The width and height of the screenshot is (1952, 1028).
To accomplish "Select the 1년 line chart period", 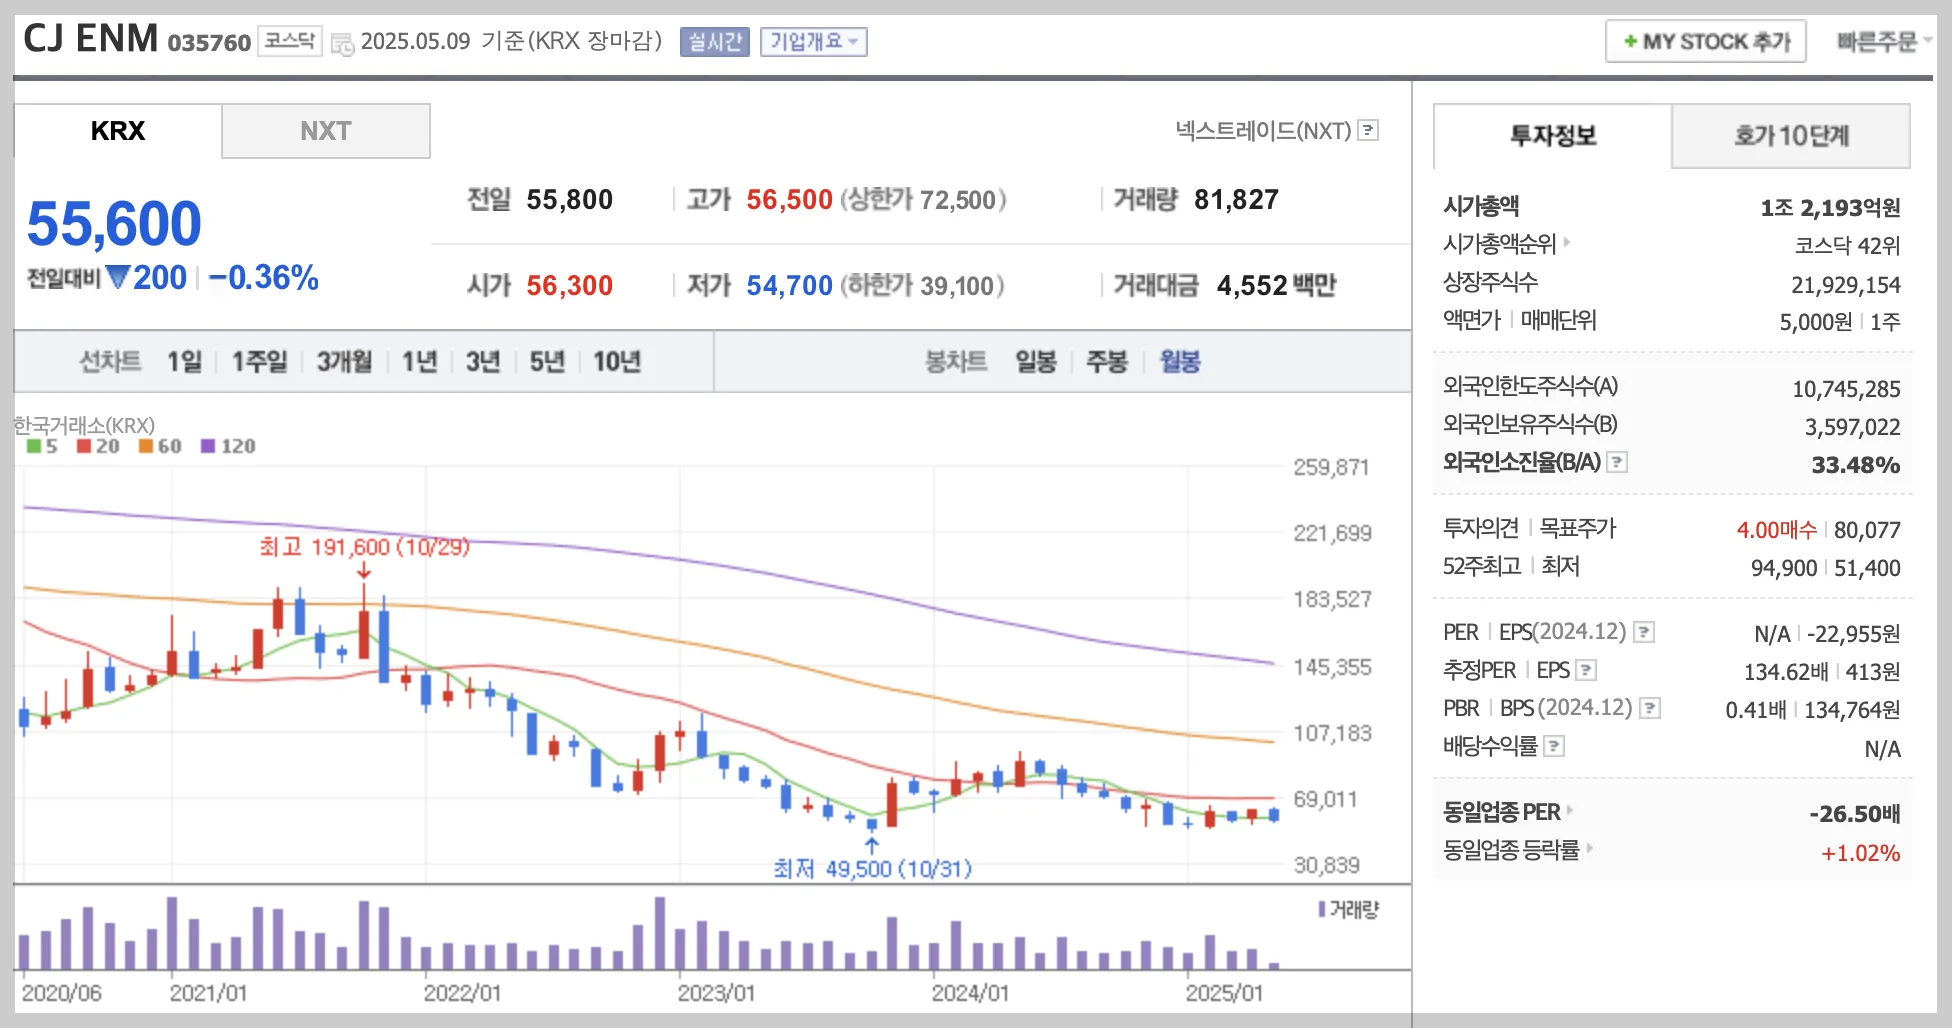I will (x=420, y=361).
